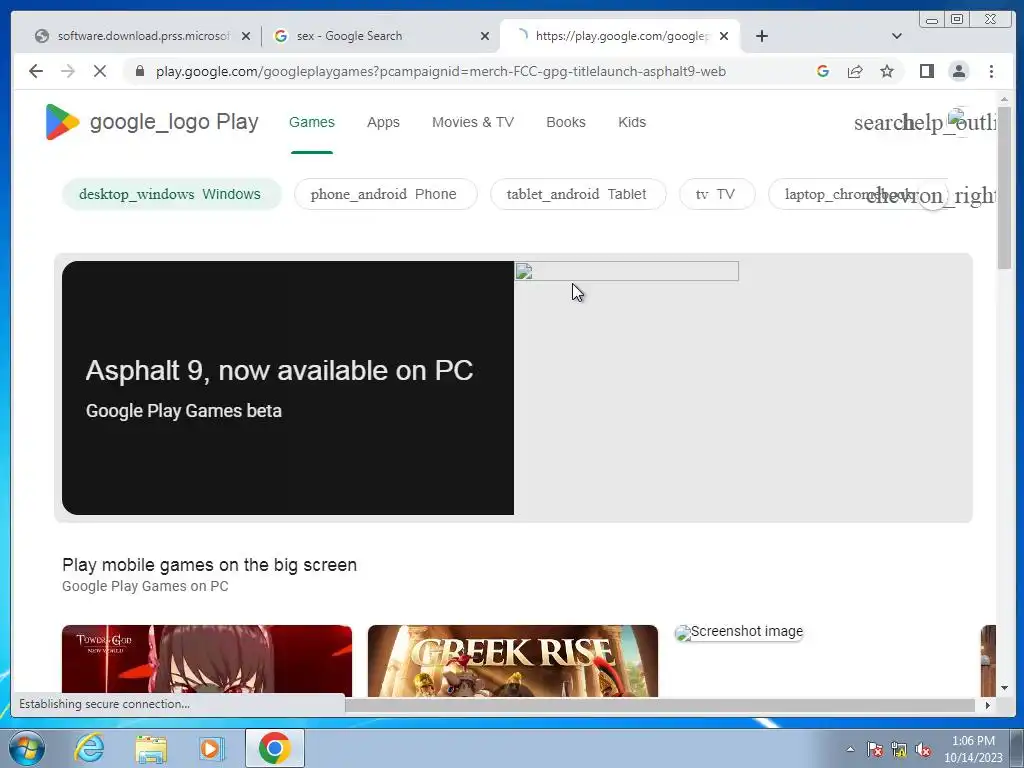This screenshot has width=1024, height=768.
Task: Click chevron_right to show more filters
Action: [x=933, y=195]
